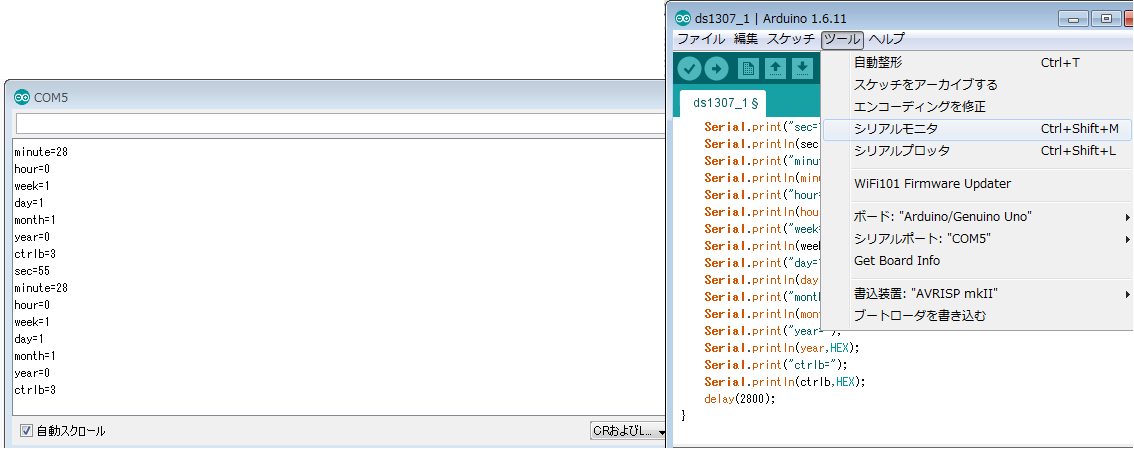
Task: Open the CRおよびL line ending dropdown
Action: click(629, 432)
